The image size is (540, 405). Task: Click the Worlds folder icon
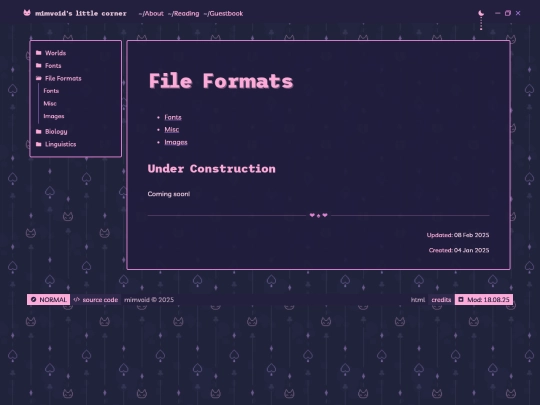pyautogui.click(x=39, y=53)
